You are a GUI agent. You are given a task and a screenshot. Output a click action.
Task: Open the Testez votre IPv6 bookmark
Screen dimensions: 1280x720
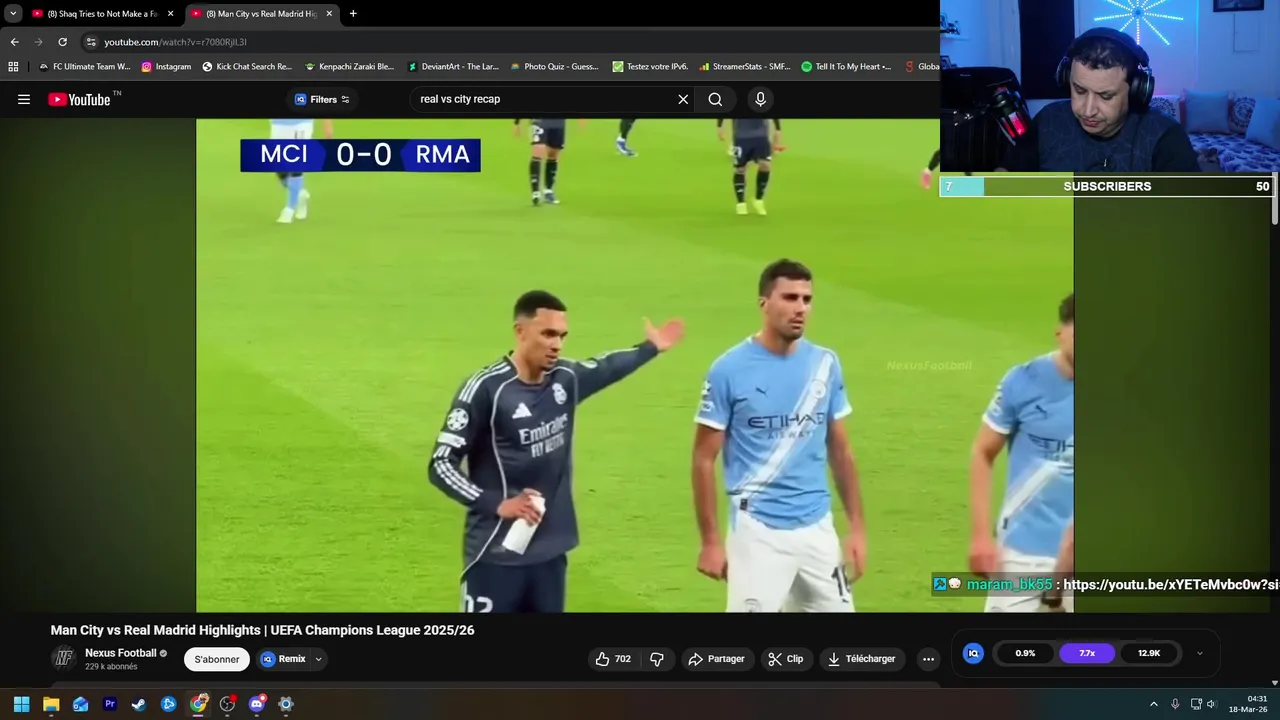tap(650, 67)
